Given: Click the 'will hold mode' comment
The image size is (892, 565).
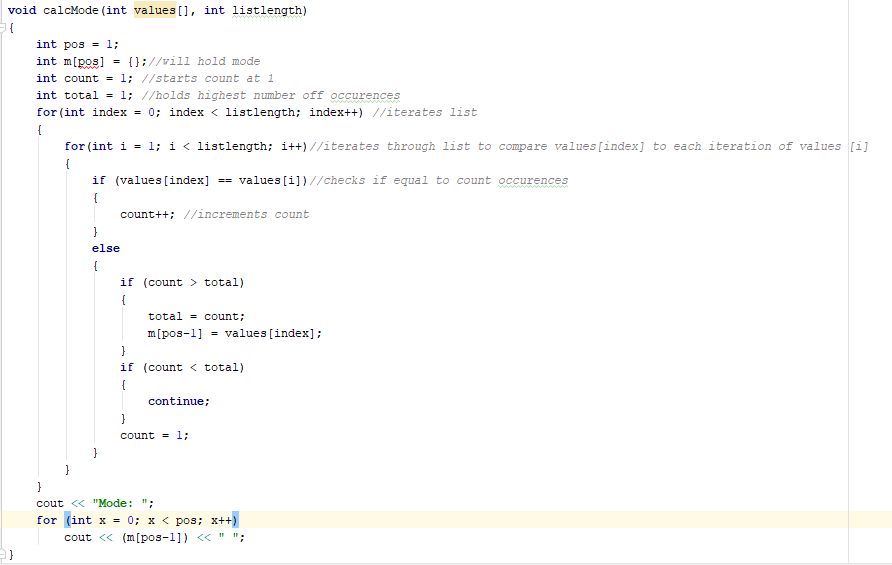Looking at the screenshot, I should pyautogui.click(x=204, y=61).
